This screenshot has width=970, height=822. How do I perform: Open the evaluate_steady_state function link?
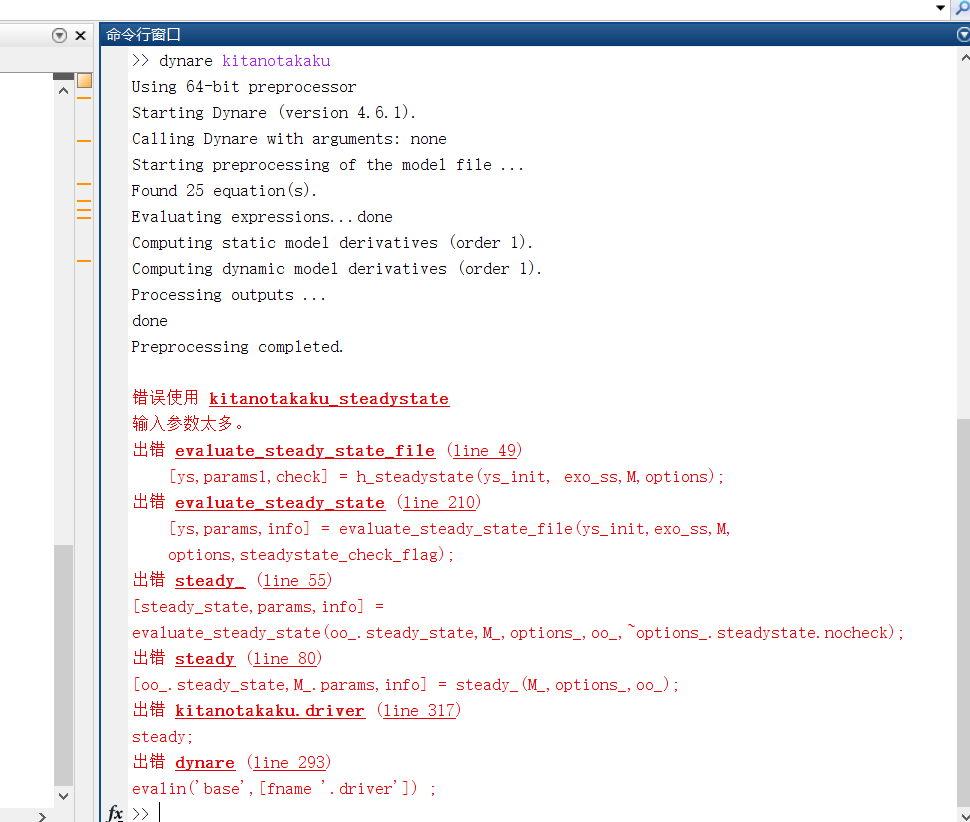279,503
